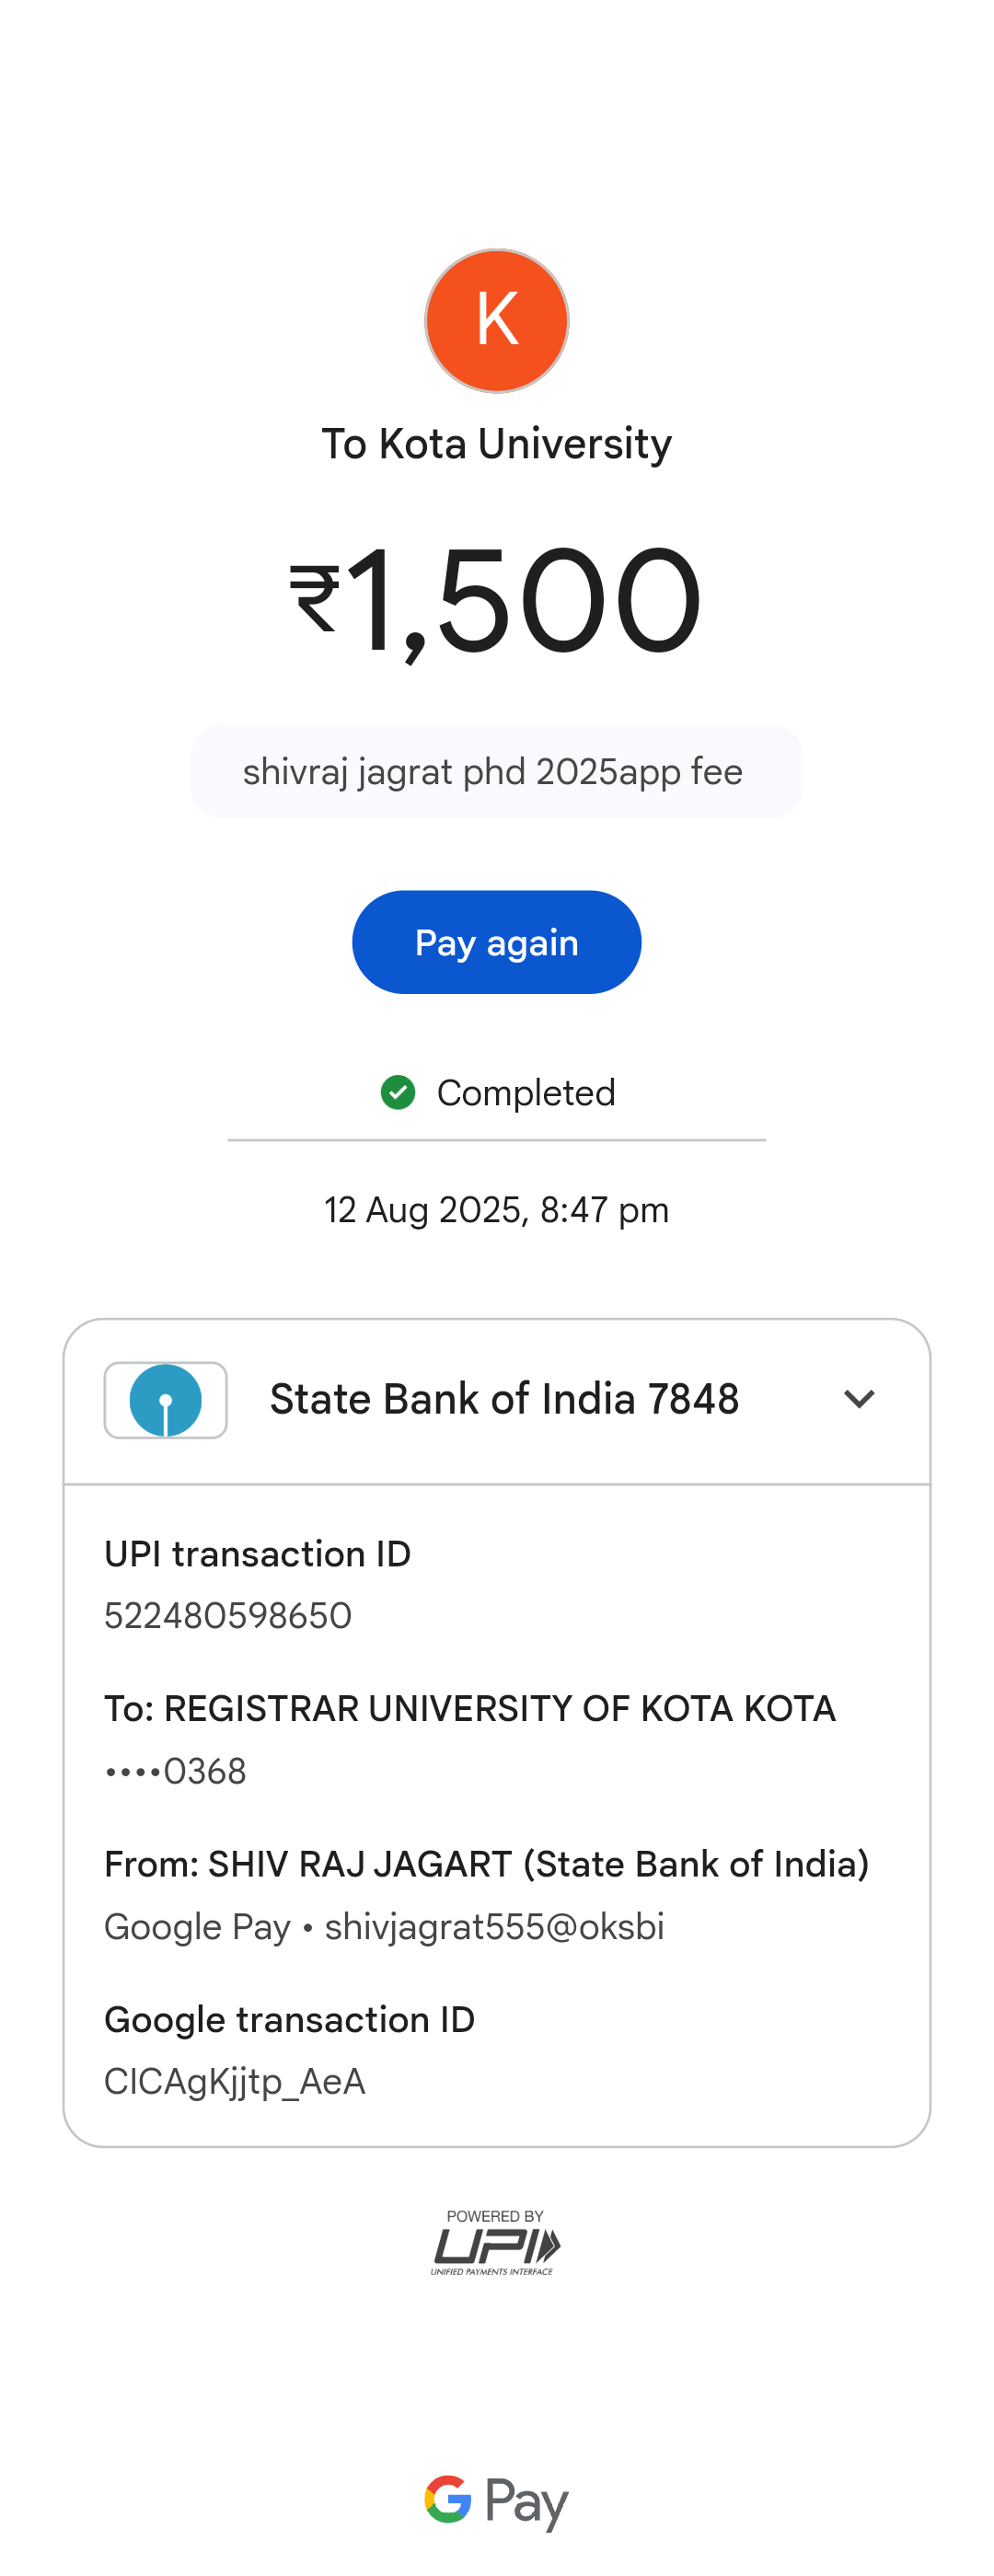
Task: Tap the payment note about phd 2025app fee
Action: click(x=493, y=772)
